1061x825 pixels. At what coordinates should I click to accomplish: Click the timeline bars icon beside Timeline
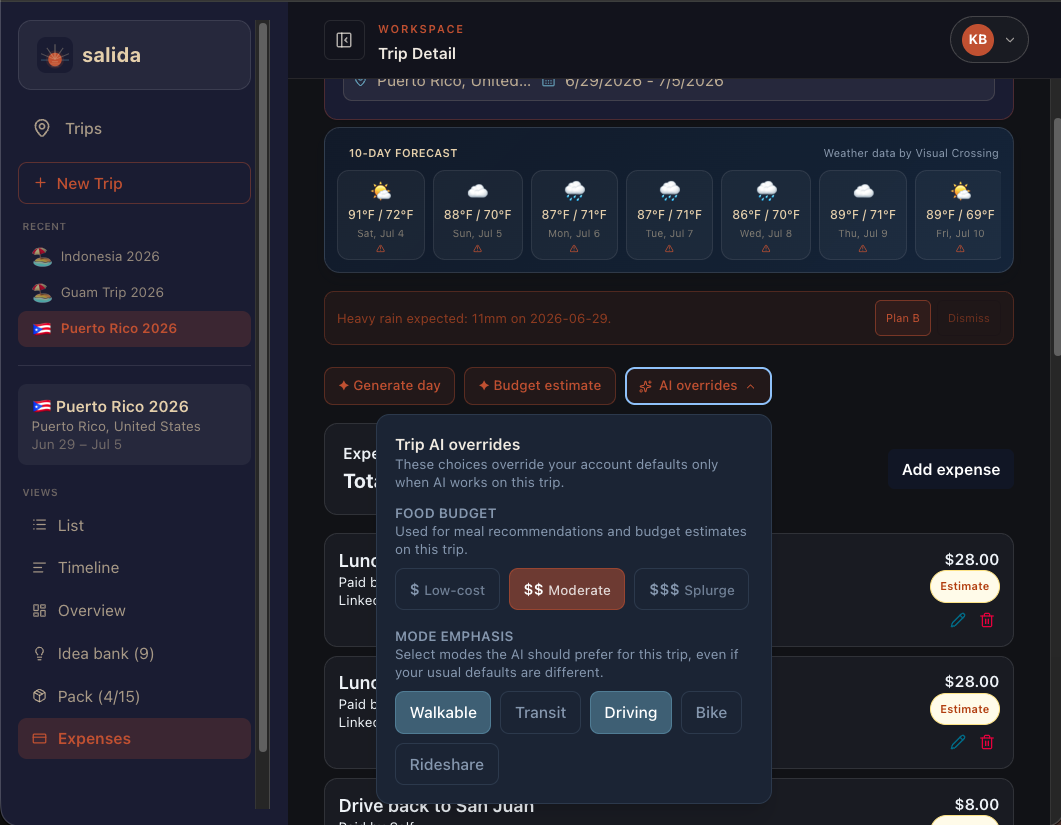[x=39, y=568]
